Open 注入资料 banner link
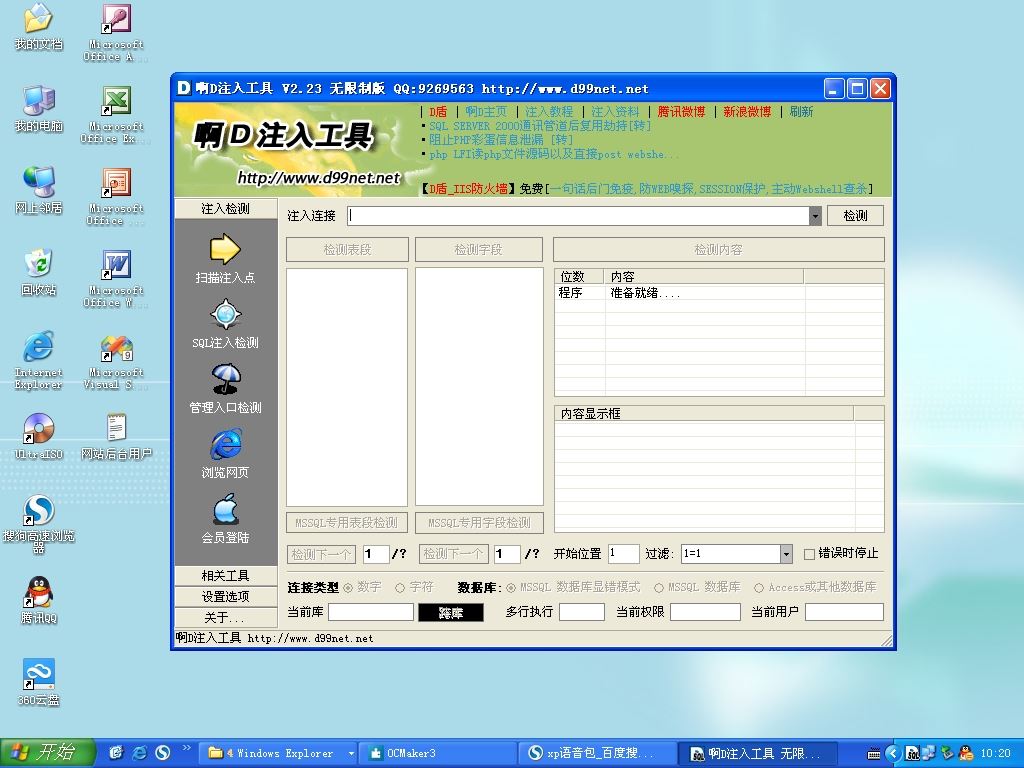Image resolution: width=1024 pixels, height=768 pixels. point(615,112)
